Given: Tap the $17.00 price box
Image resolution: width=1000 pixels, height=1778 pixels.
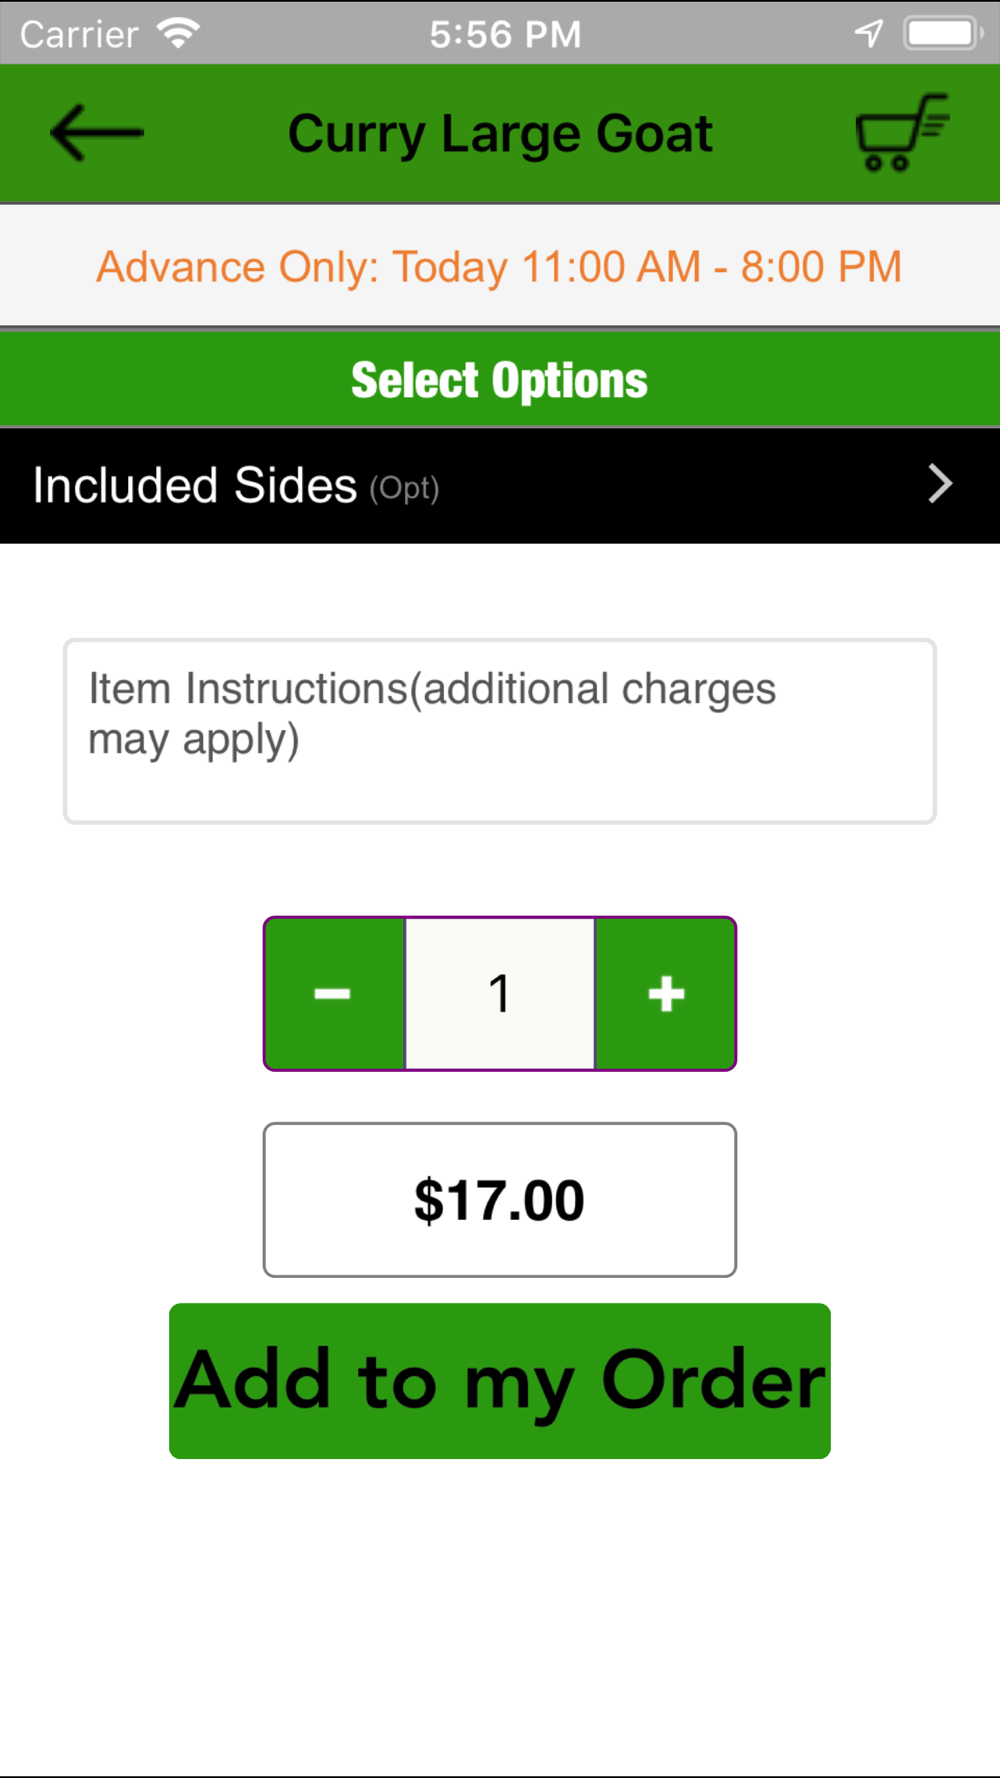Looking at the screenshot, I should (500, 1200).
